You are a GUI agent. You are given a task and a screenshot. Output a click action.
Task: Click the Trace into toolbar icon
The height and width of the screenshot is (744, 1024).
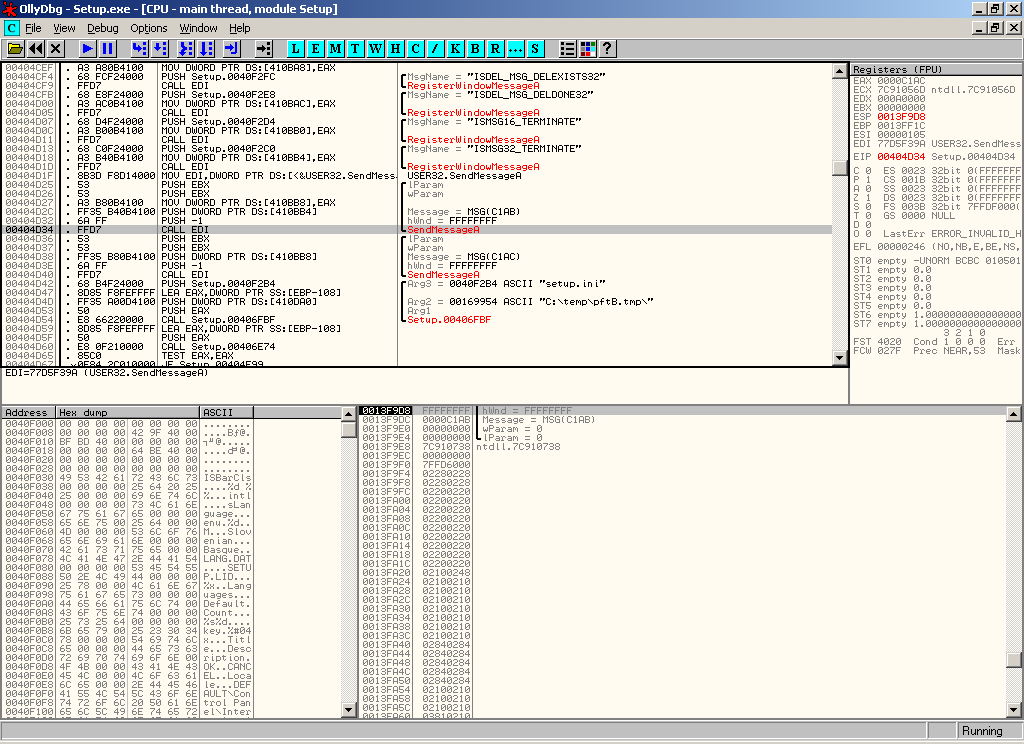[186, 49]
